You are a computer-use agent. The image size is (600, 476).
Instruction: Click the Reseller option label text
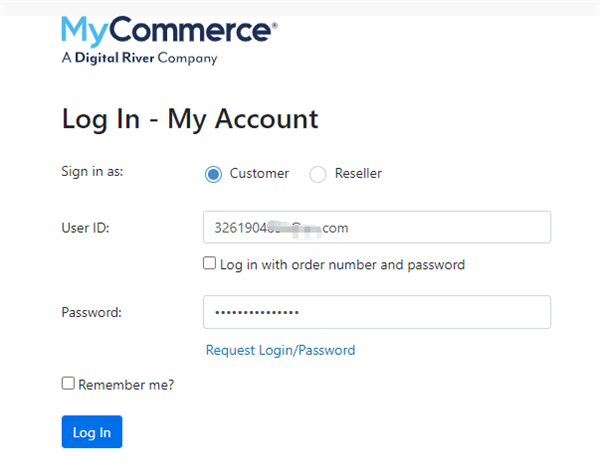[358, 173]
